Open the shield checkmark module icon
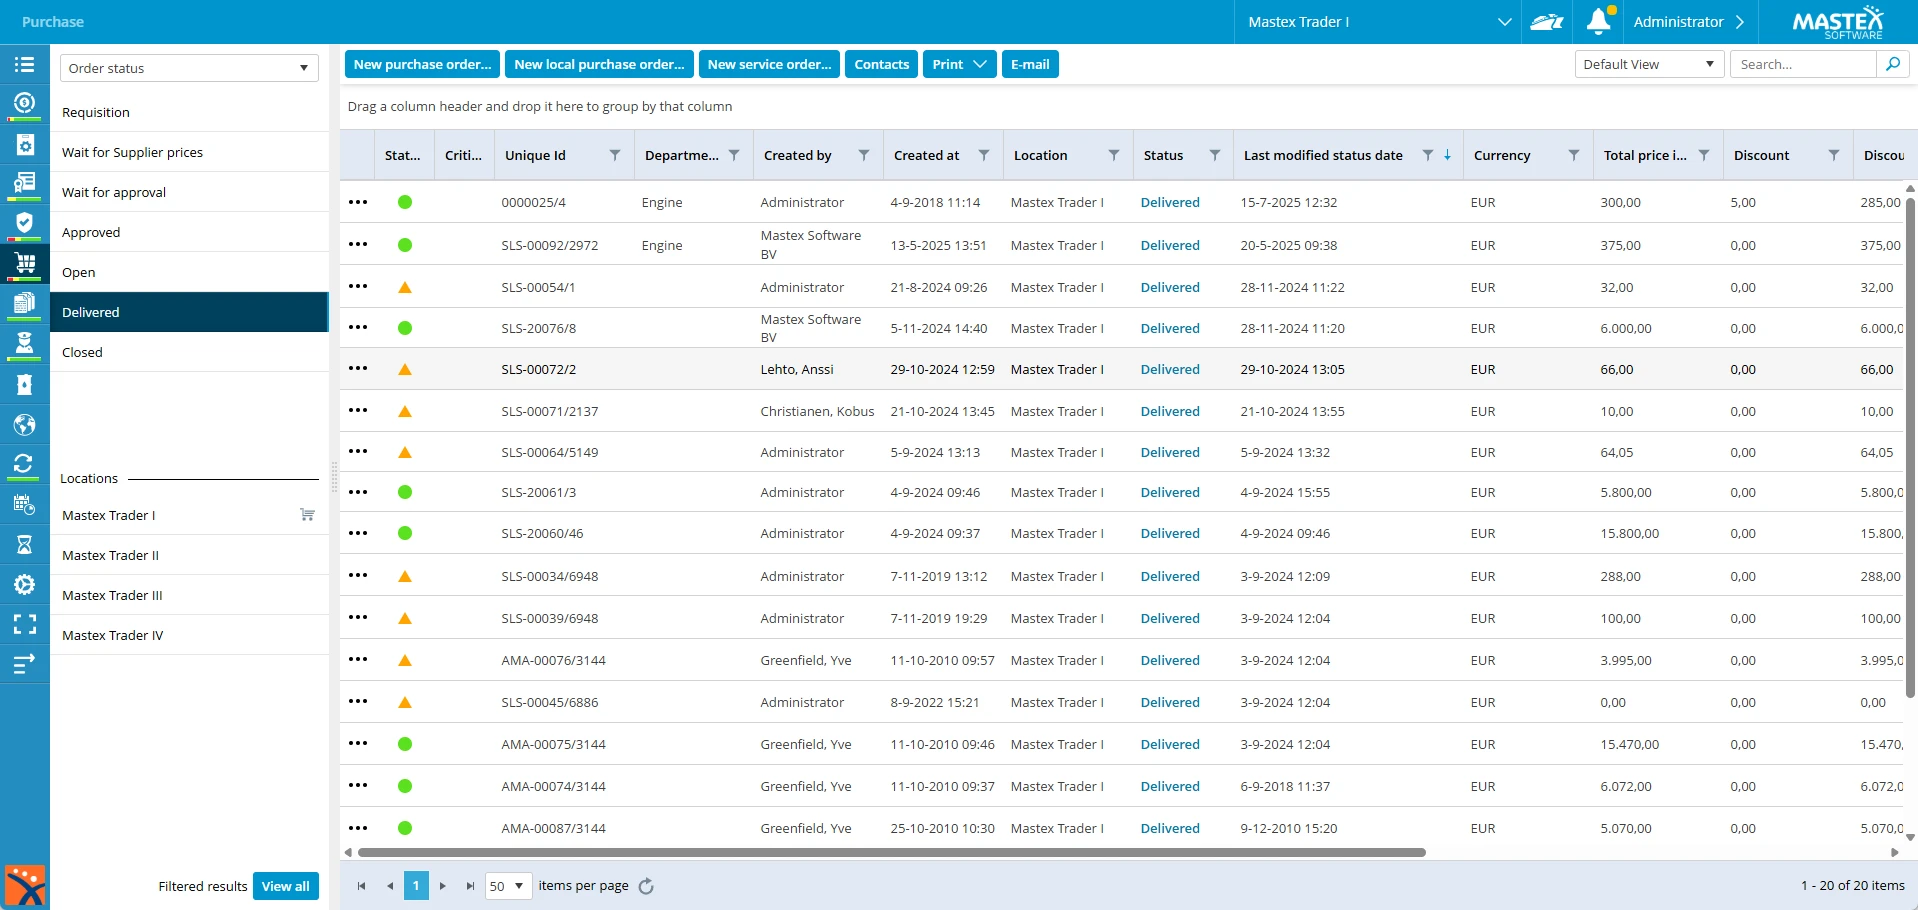Image resolution: width=1918 pixels, height=910 pixels. click(24, 223)
